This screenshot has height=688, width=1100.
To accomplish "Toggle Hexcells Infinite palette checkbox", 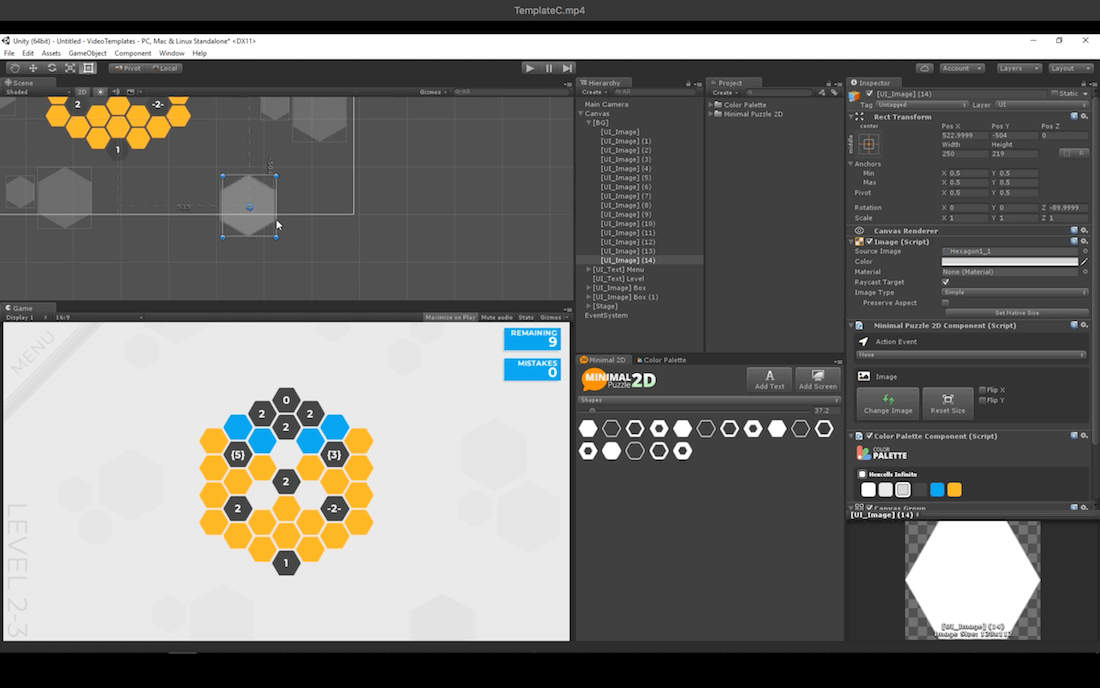I will (x=862, y=475).
